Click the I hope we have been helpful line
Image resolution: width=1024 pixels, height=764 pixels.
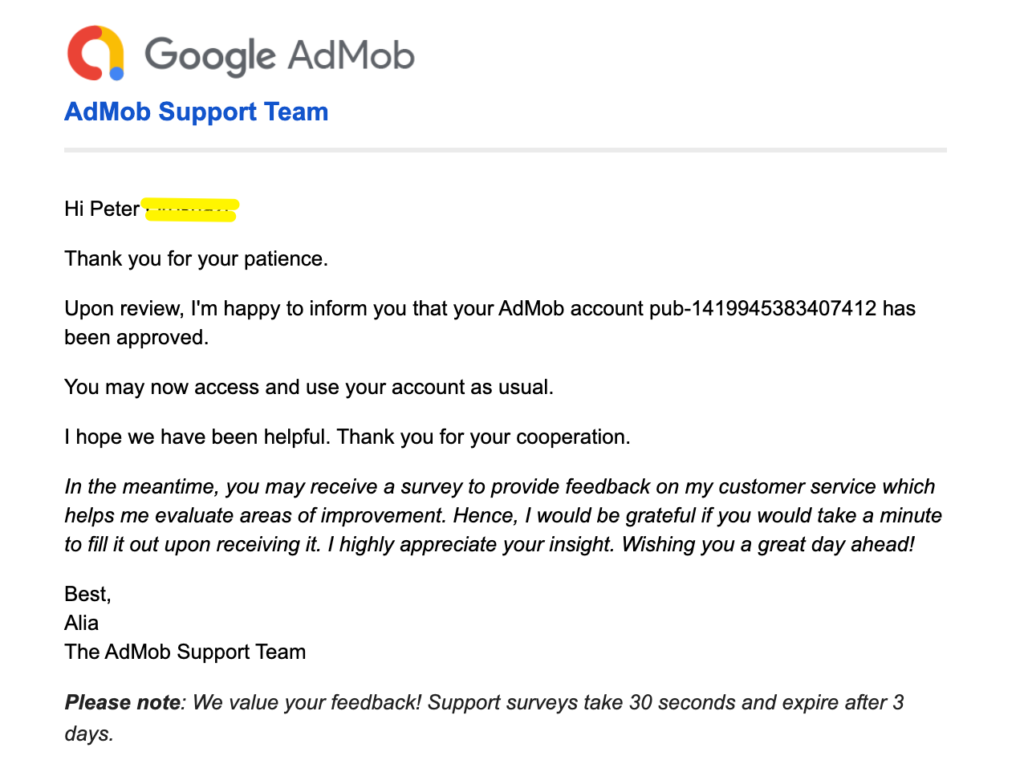(x=347, y=437)
